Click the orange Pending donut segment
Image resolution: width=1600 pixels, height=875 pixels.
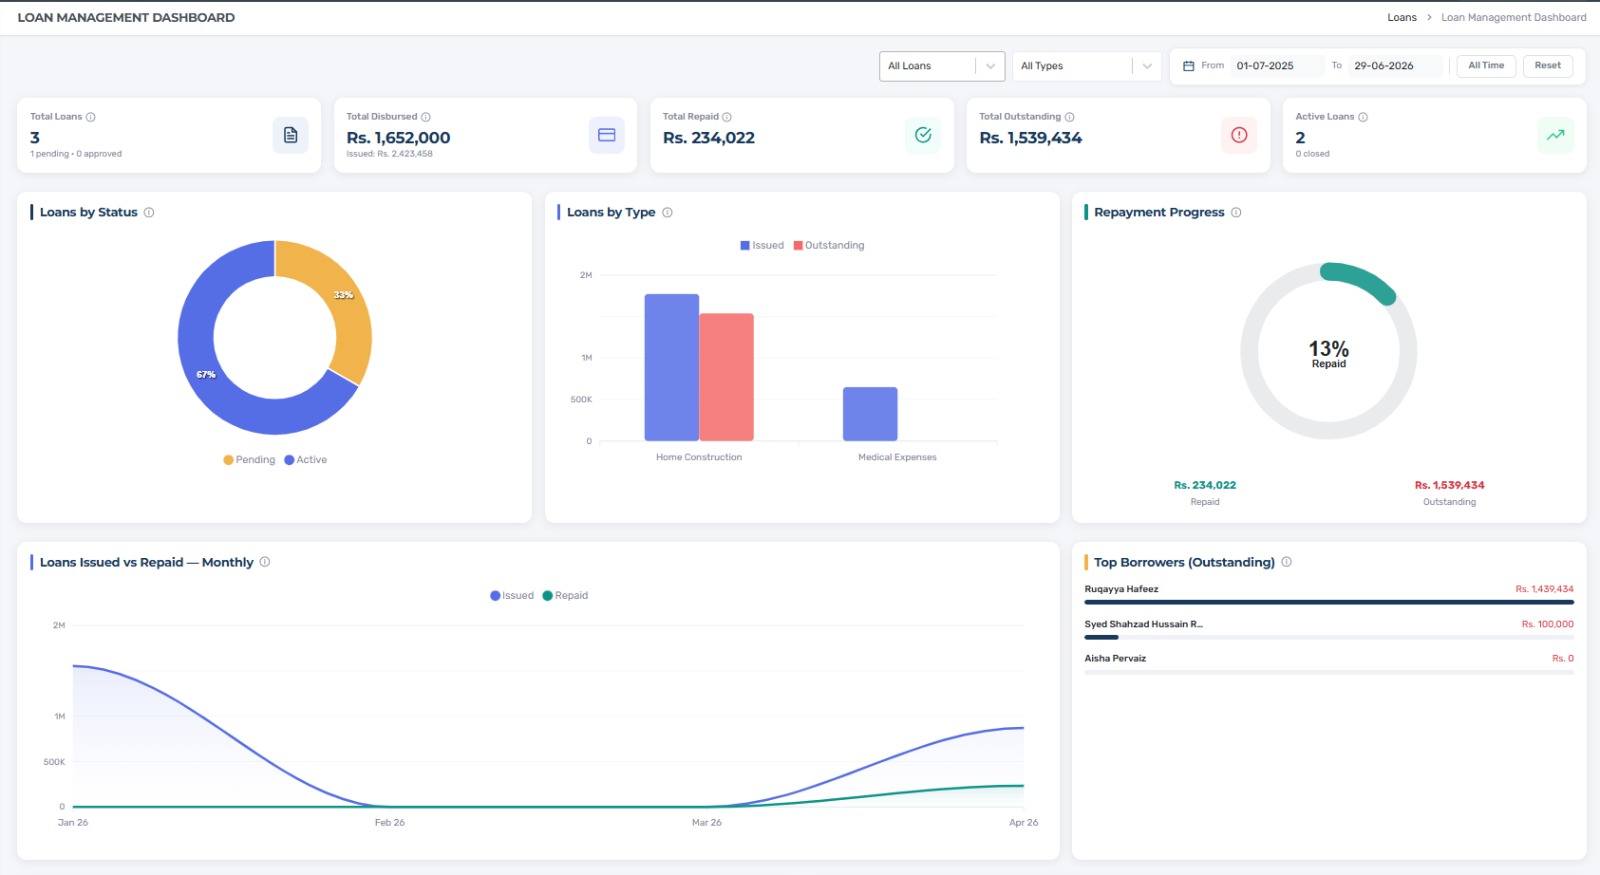(x=344, y=300)
